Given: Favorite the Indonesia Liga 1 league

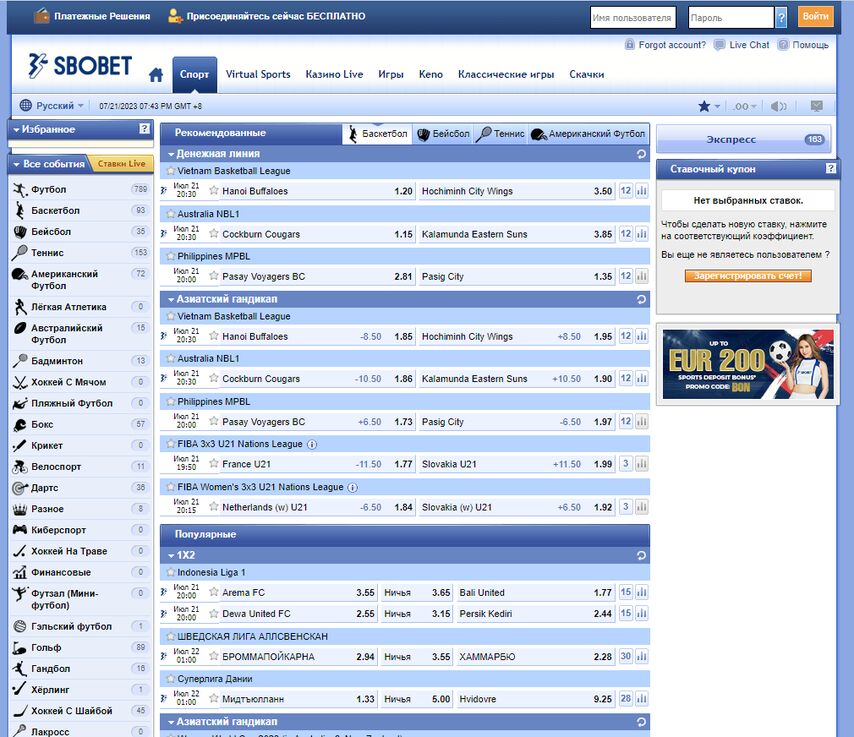Looking at the screenshot, I should (x=171, y=572).
